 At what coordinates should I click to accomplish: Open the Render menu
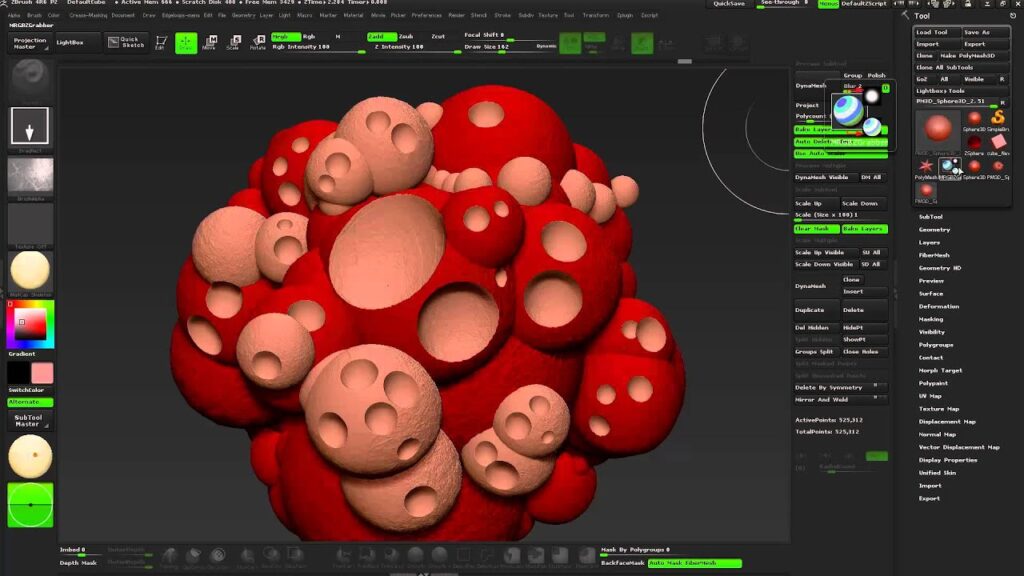tap(456, 15)
